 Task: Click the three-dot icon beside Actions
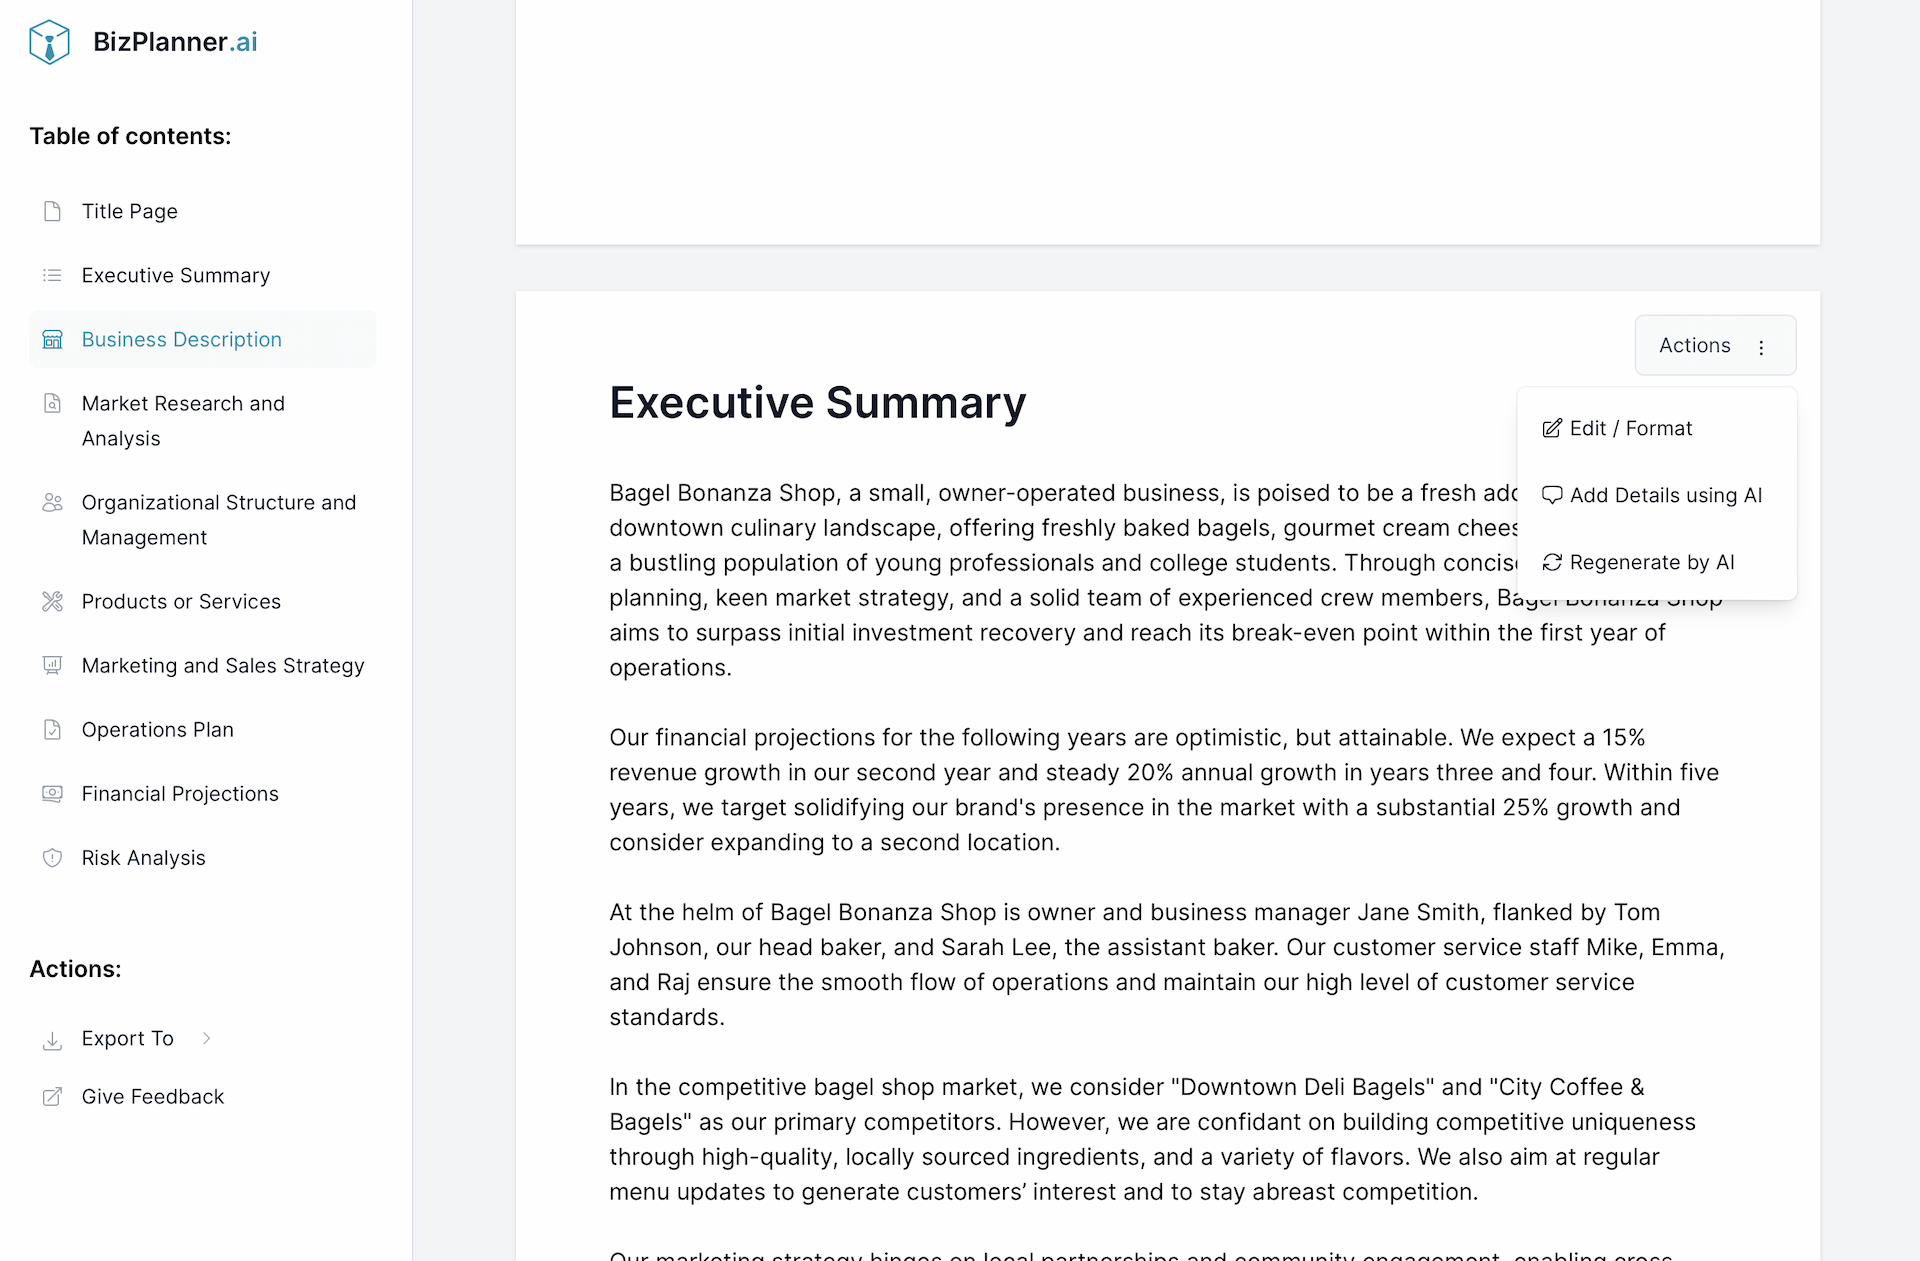coord(1762,347)
